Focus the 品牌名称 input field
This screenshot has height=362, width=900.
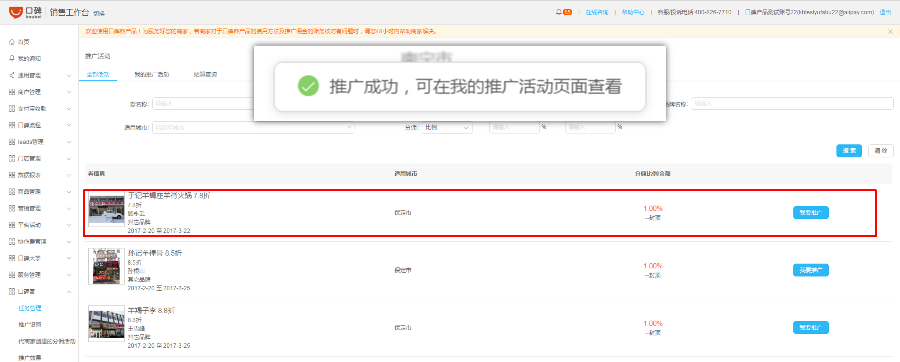(x=793, y=103)
